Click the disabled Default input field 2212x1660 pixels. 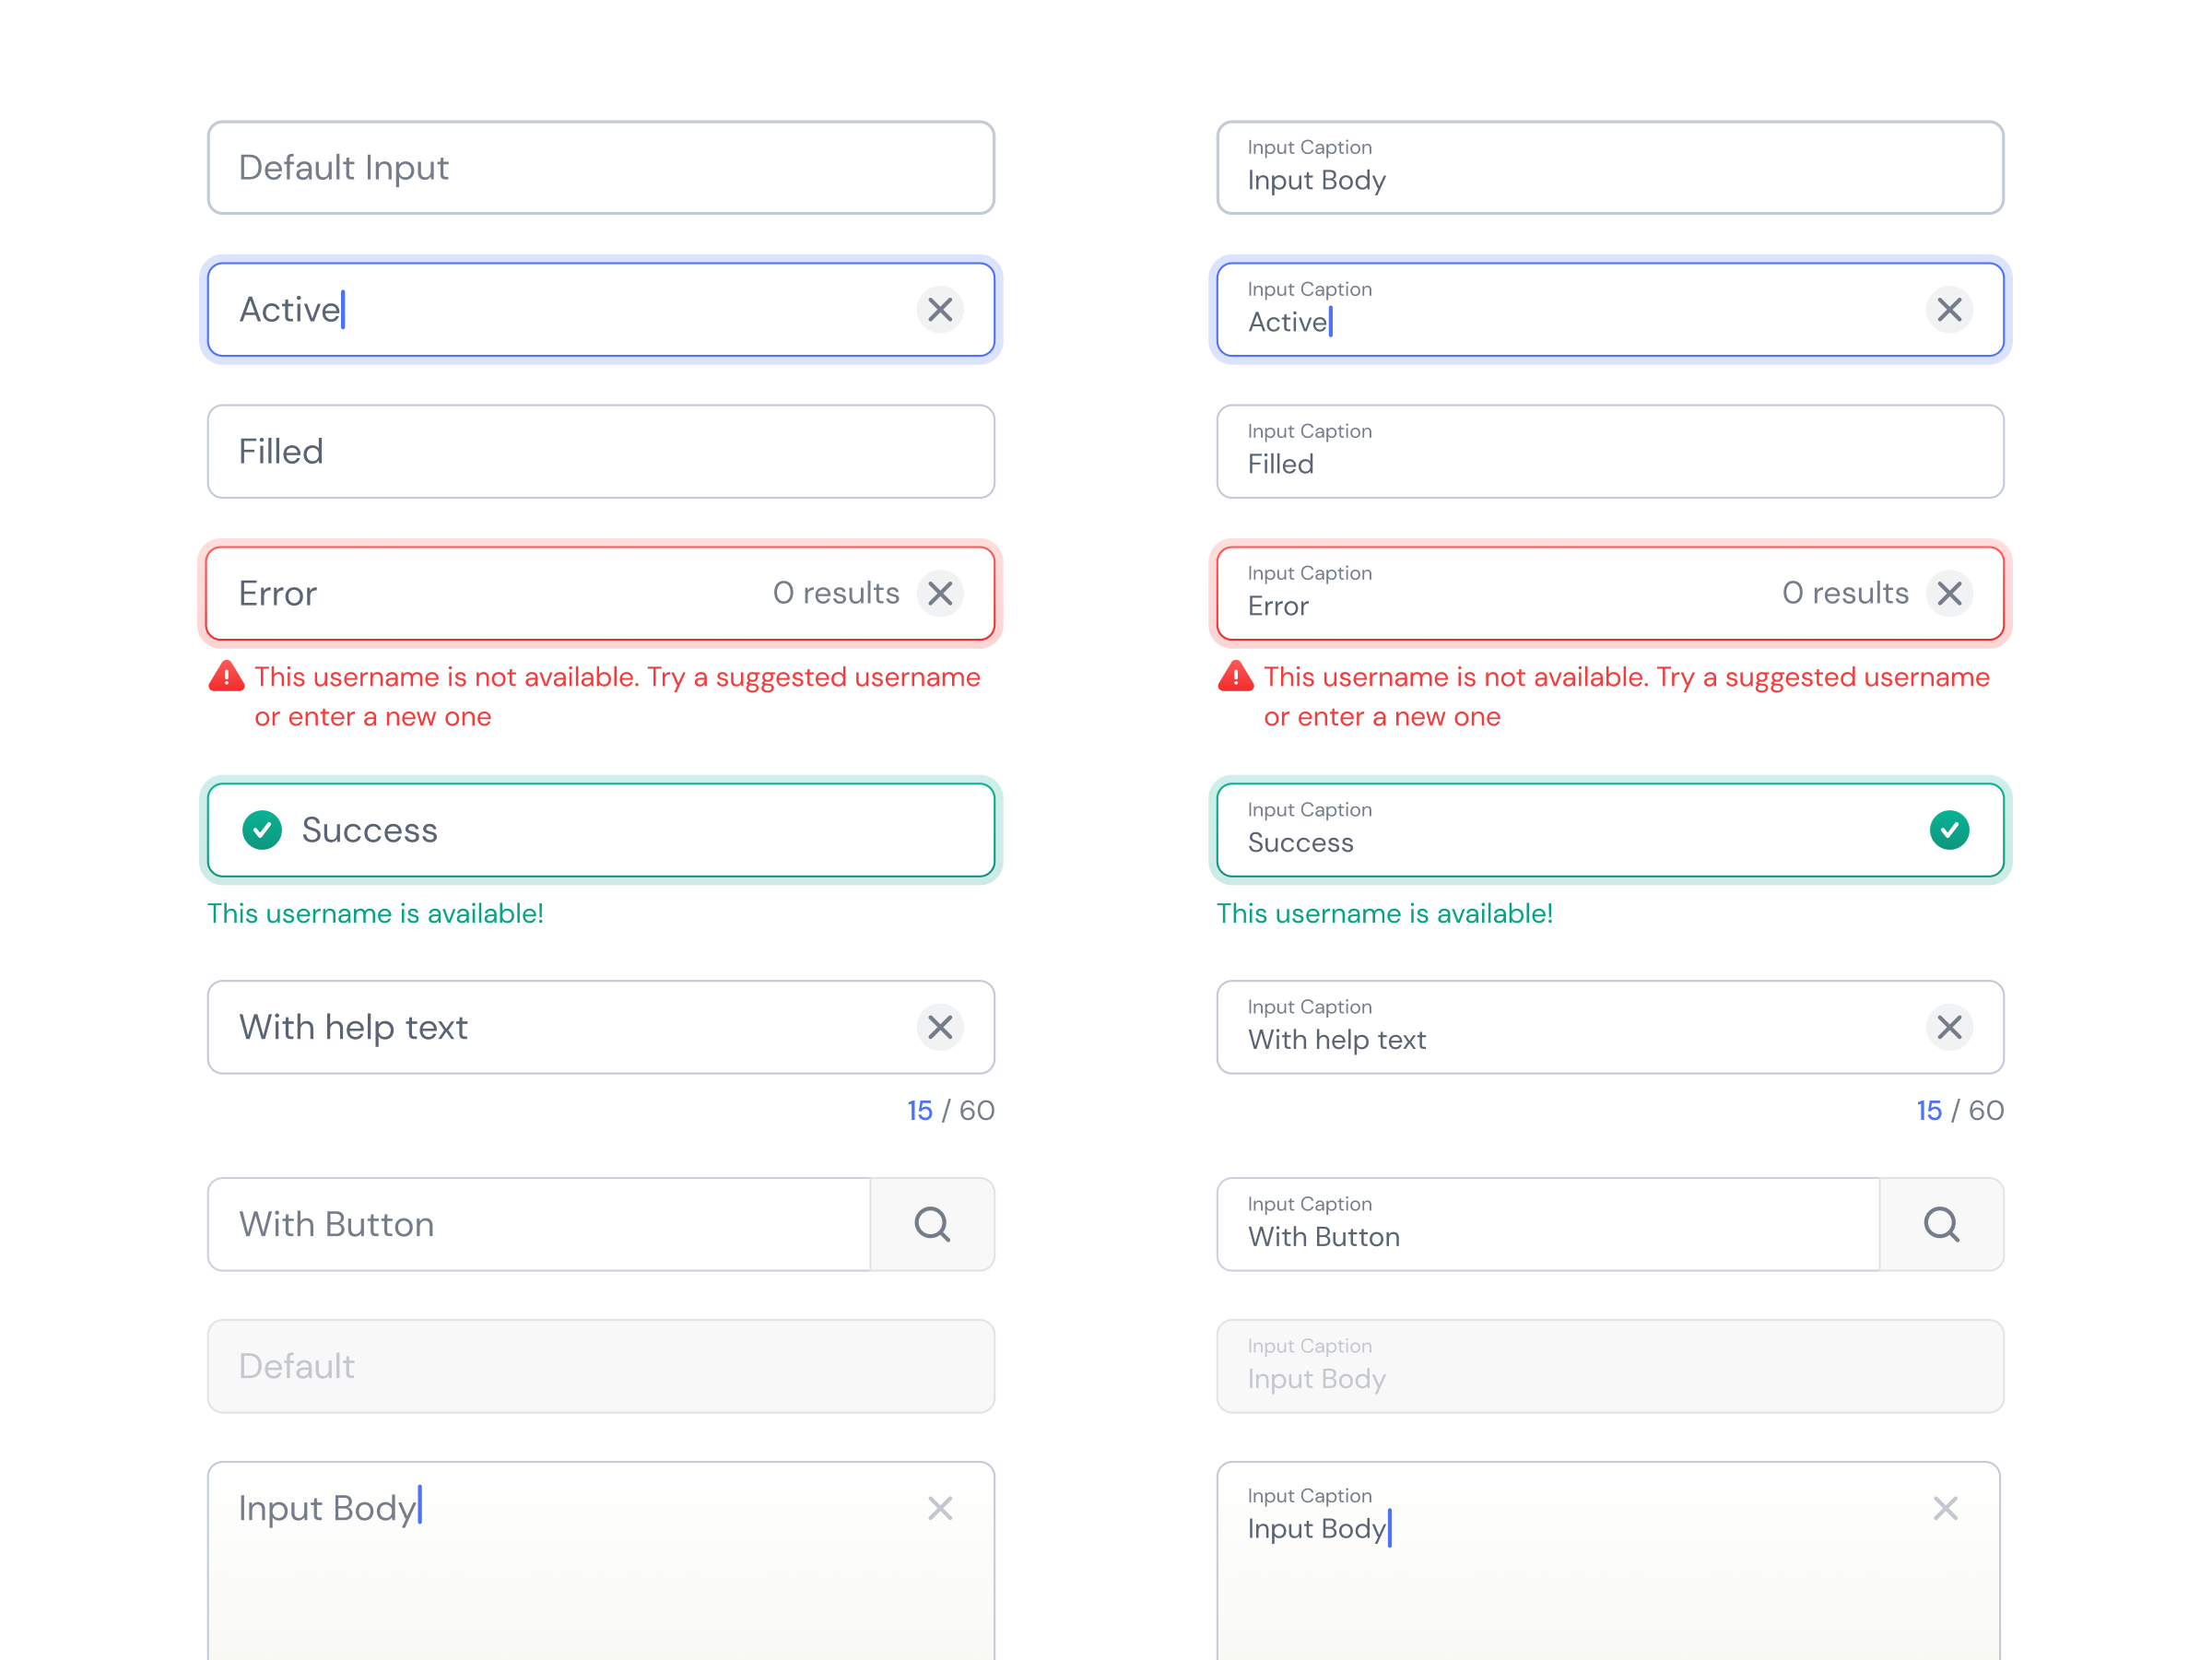coord(600,1366)
